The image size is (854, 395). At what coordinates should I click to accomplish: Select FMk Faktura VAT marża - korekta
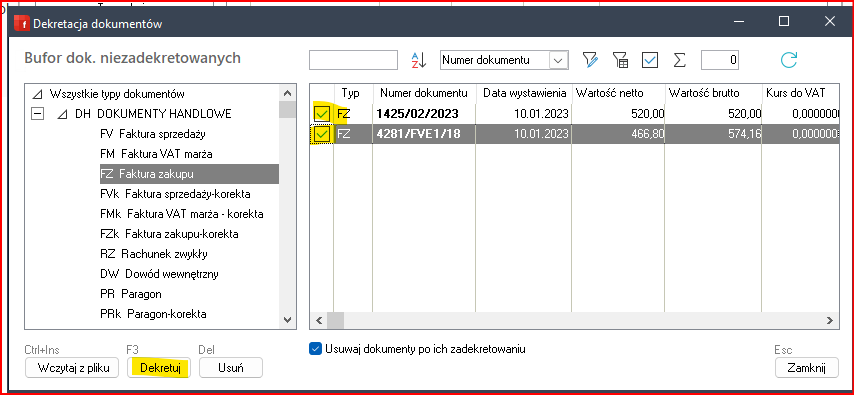point(182,214)
